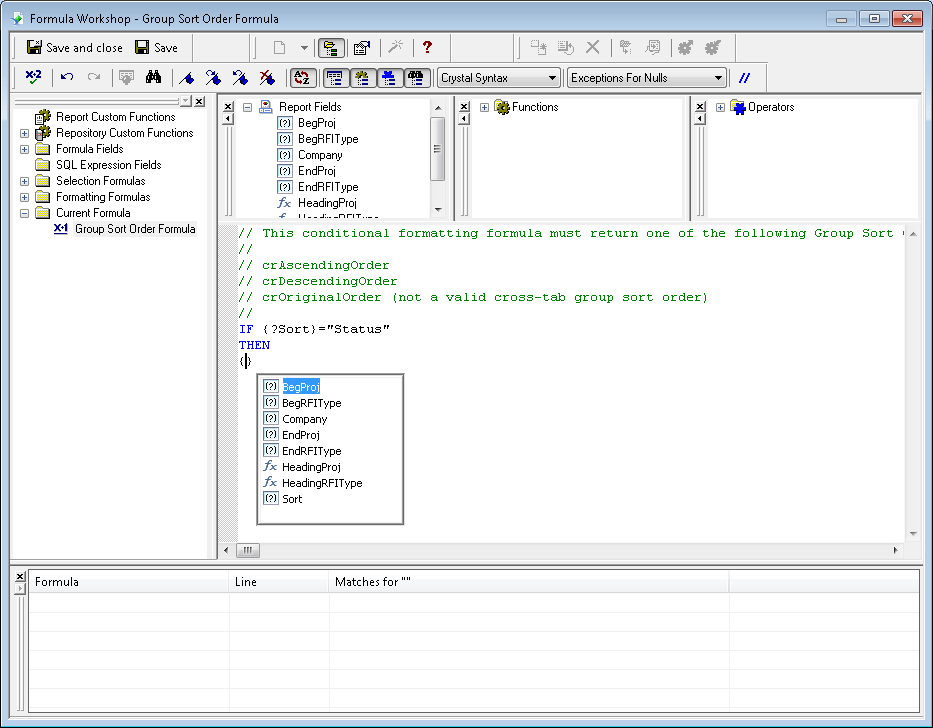Image resolution: width=933 pixels, height=728 pixels.
Task: Choose Sort from the autocomplete list
Action: (292, 499)
